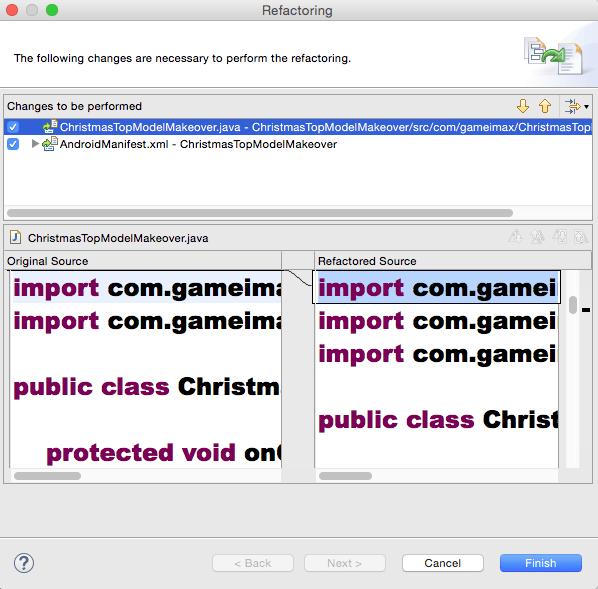Click the help question mark icon
The width and height of the screenshot is (598, 589).
pyautogui.click(x=24, y=563)
